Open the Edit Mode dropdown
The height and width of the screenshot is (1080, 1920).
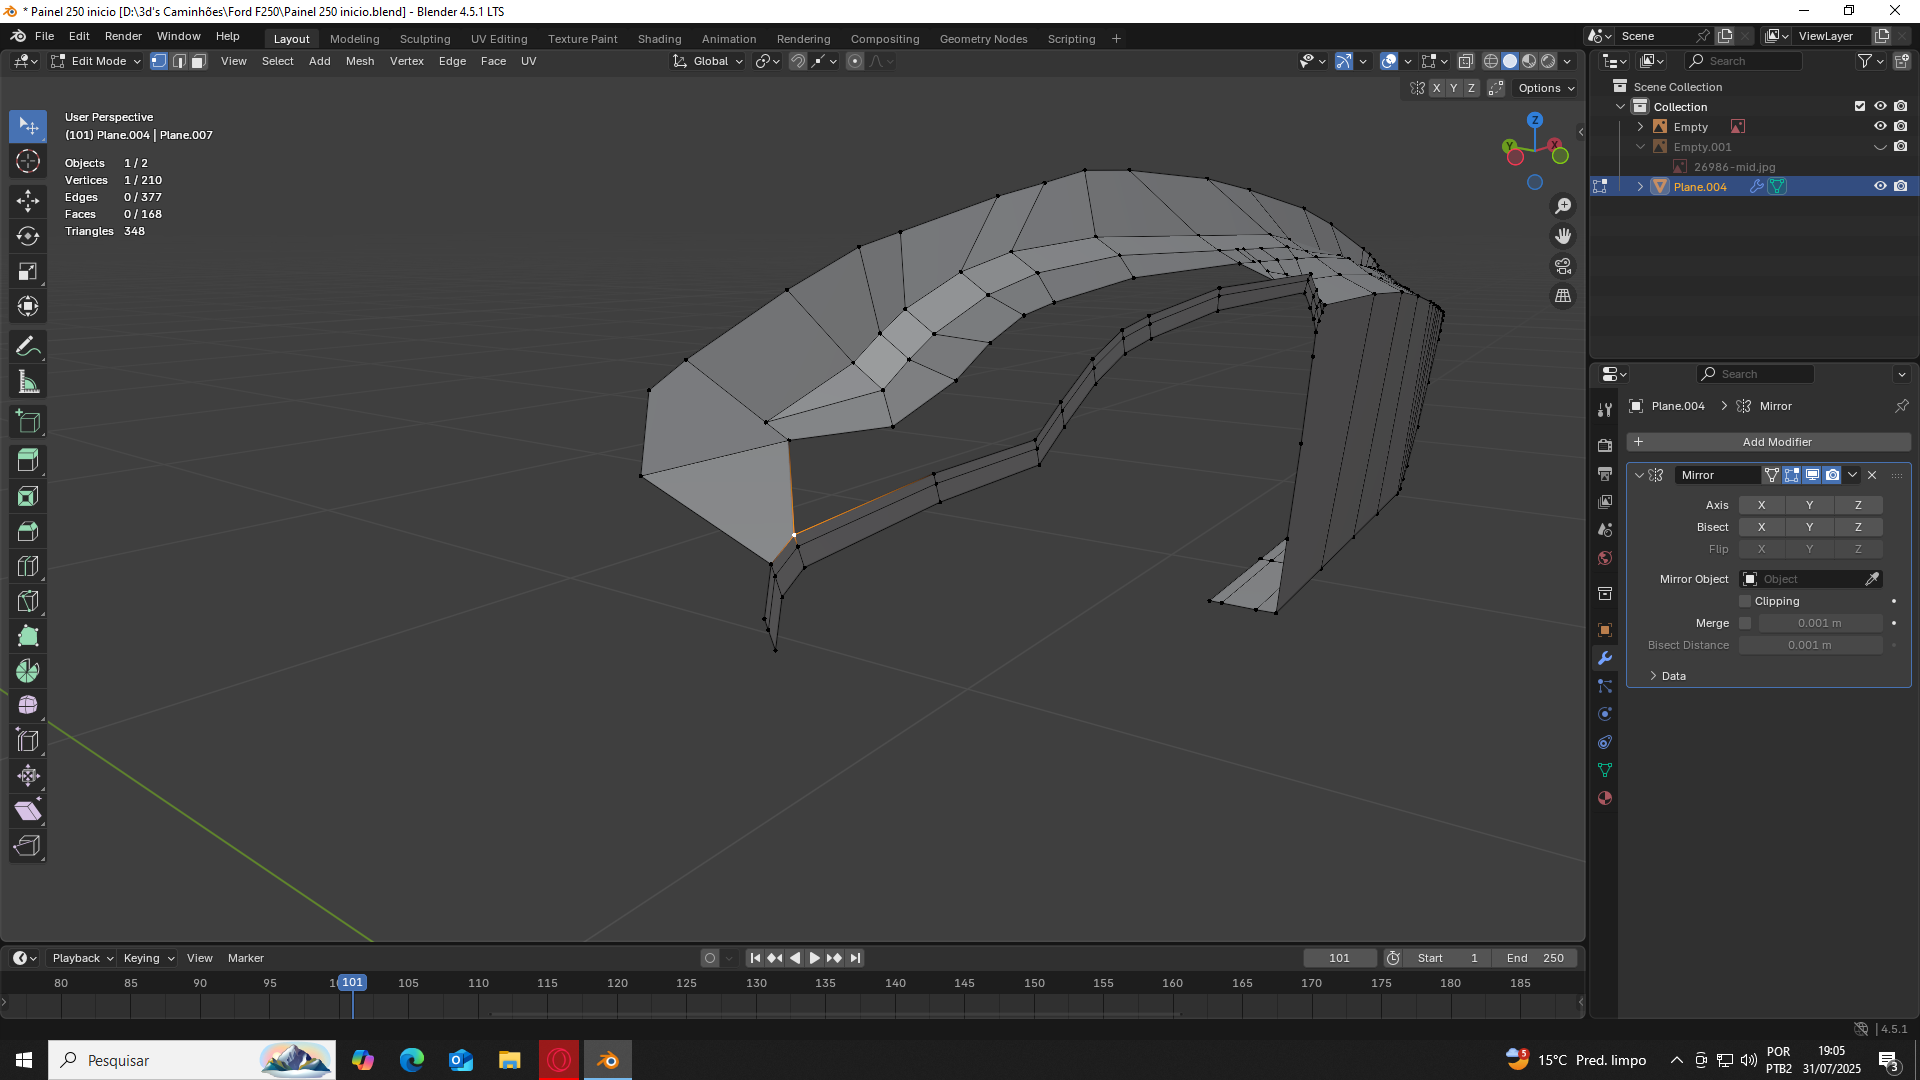[97, 62]
